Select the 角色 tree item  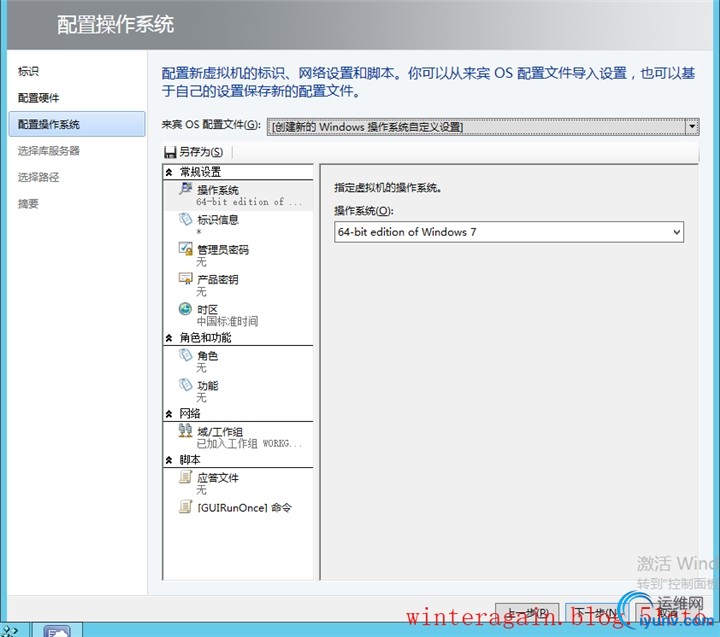click(x=238, y=361)
